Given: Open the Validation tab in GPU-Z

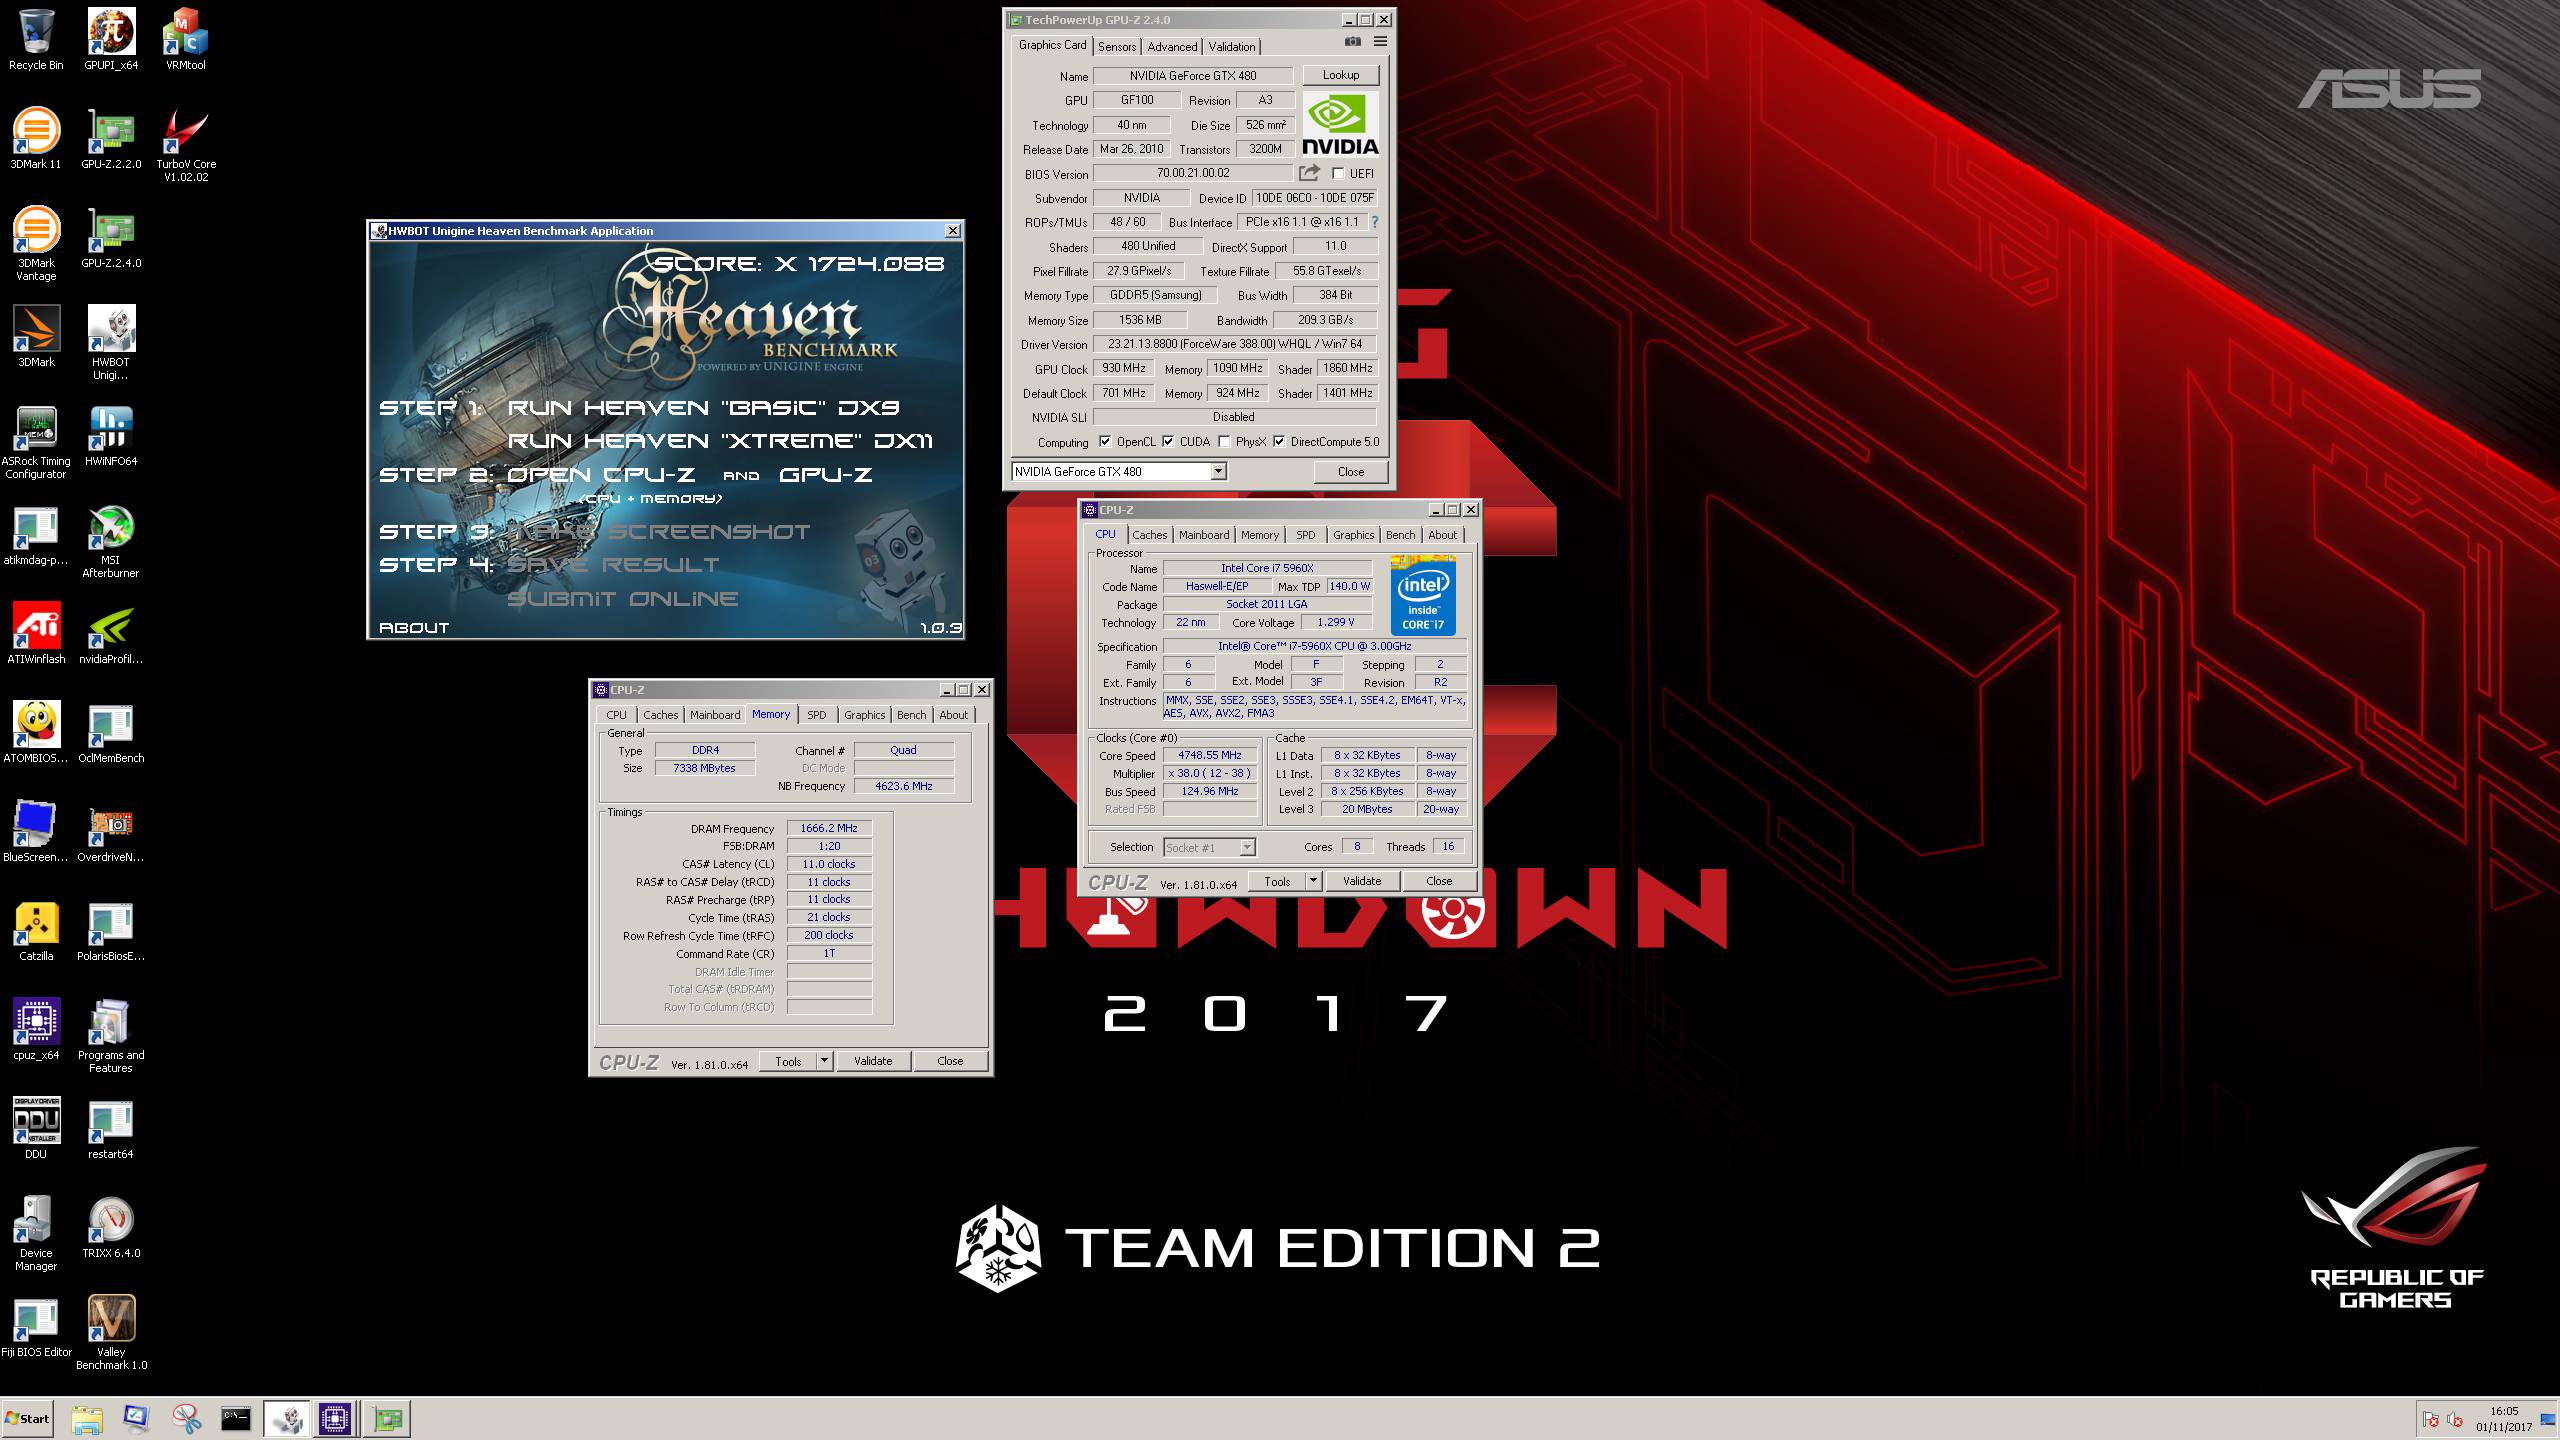Looking at the screenshot, I should click(x=1231, y=47).
